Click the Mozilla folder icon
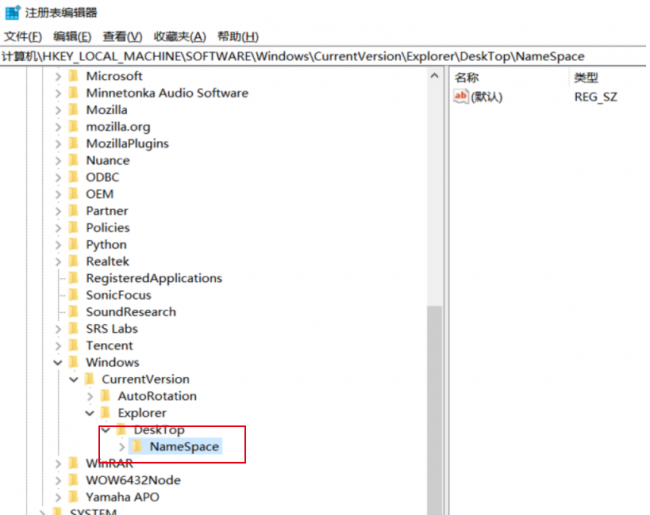Image resolution: width=650 pixels, height=515 pixels. tap(73, 109)
